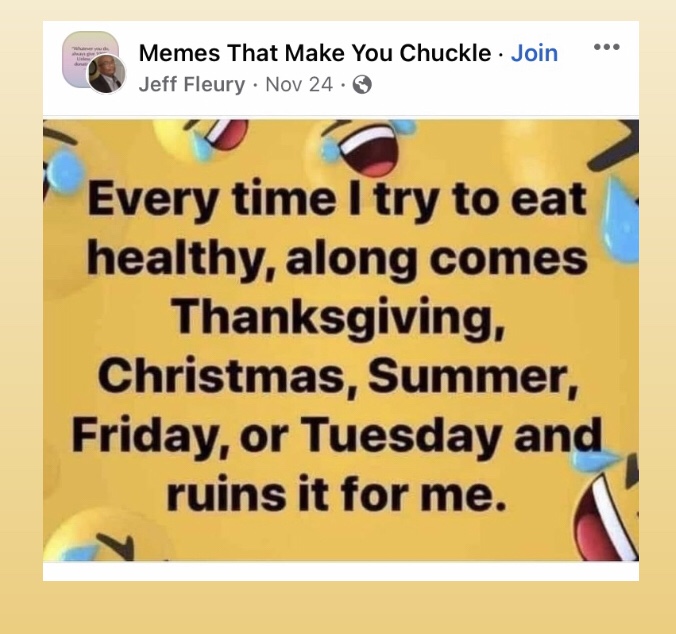Click the group's square cover avatar
The image size is (676, 634).
[88, 57]
